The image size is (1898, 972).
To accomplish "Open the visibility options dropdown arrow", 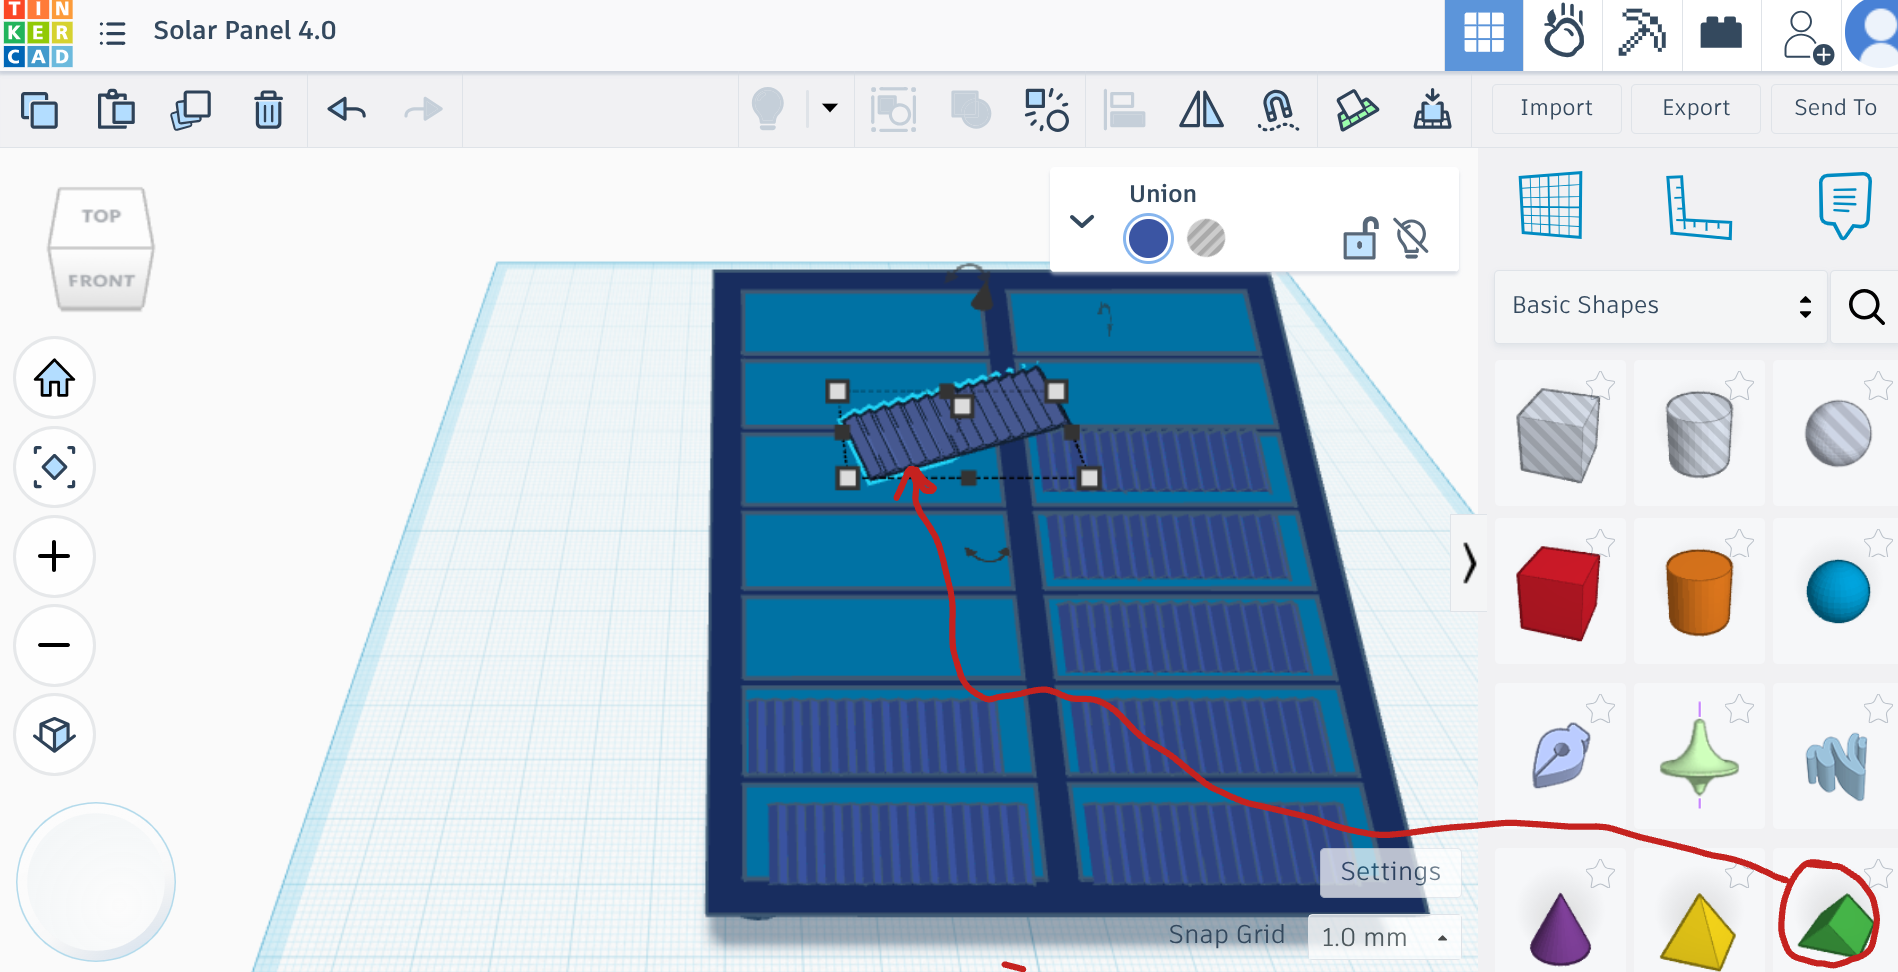I will 830,108.
